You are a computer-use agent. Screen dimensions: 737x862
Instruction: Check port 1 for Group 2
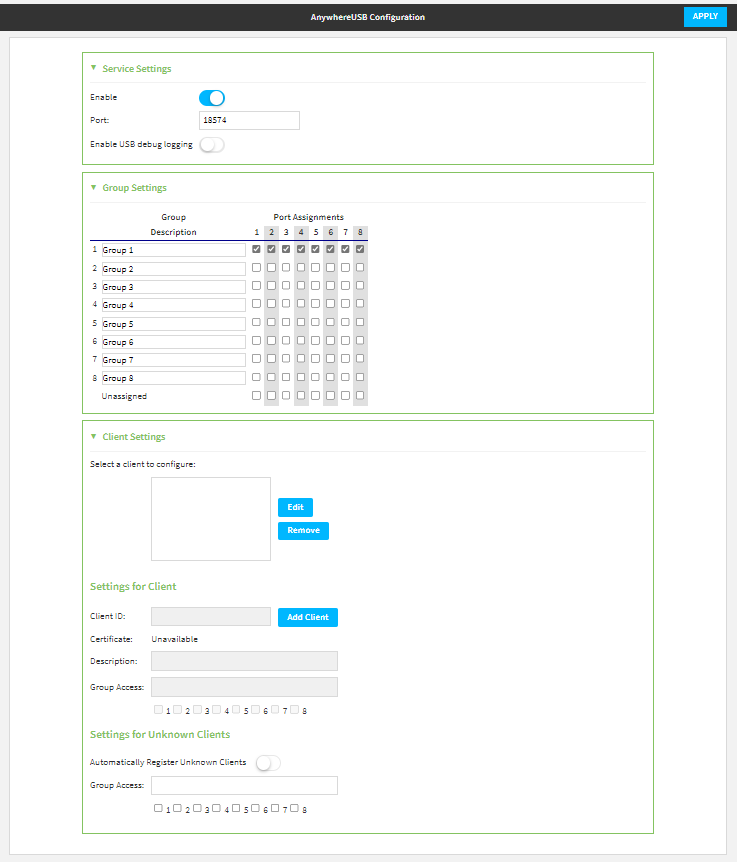(x=256, y=267)
